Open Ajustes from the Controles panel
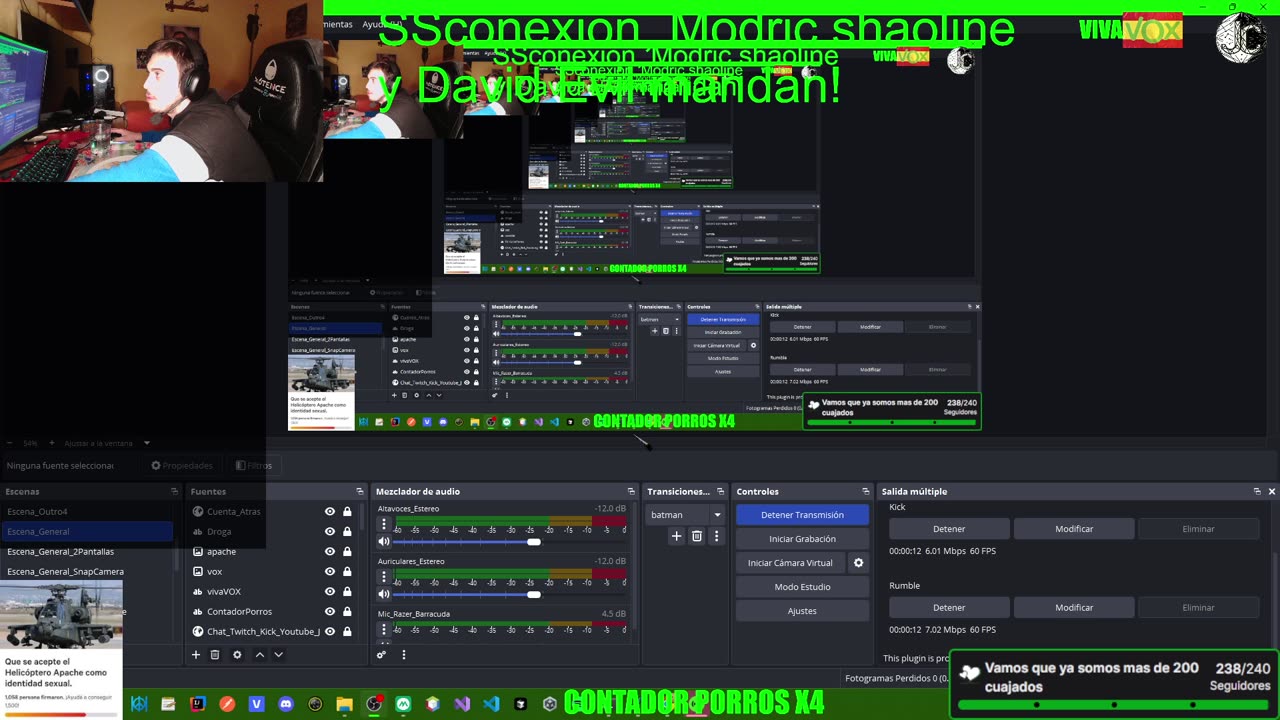 (x=802, y=611)
